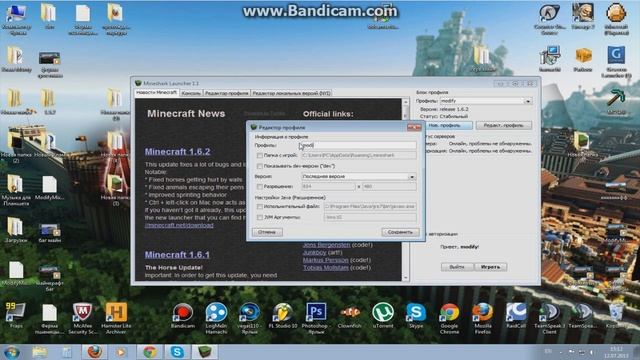Image resolution: width=640 pixels, height=360 pixels.
Task: Switch to Firefox in the taskbar
Action: coord(94,352)
